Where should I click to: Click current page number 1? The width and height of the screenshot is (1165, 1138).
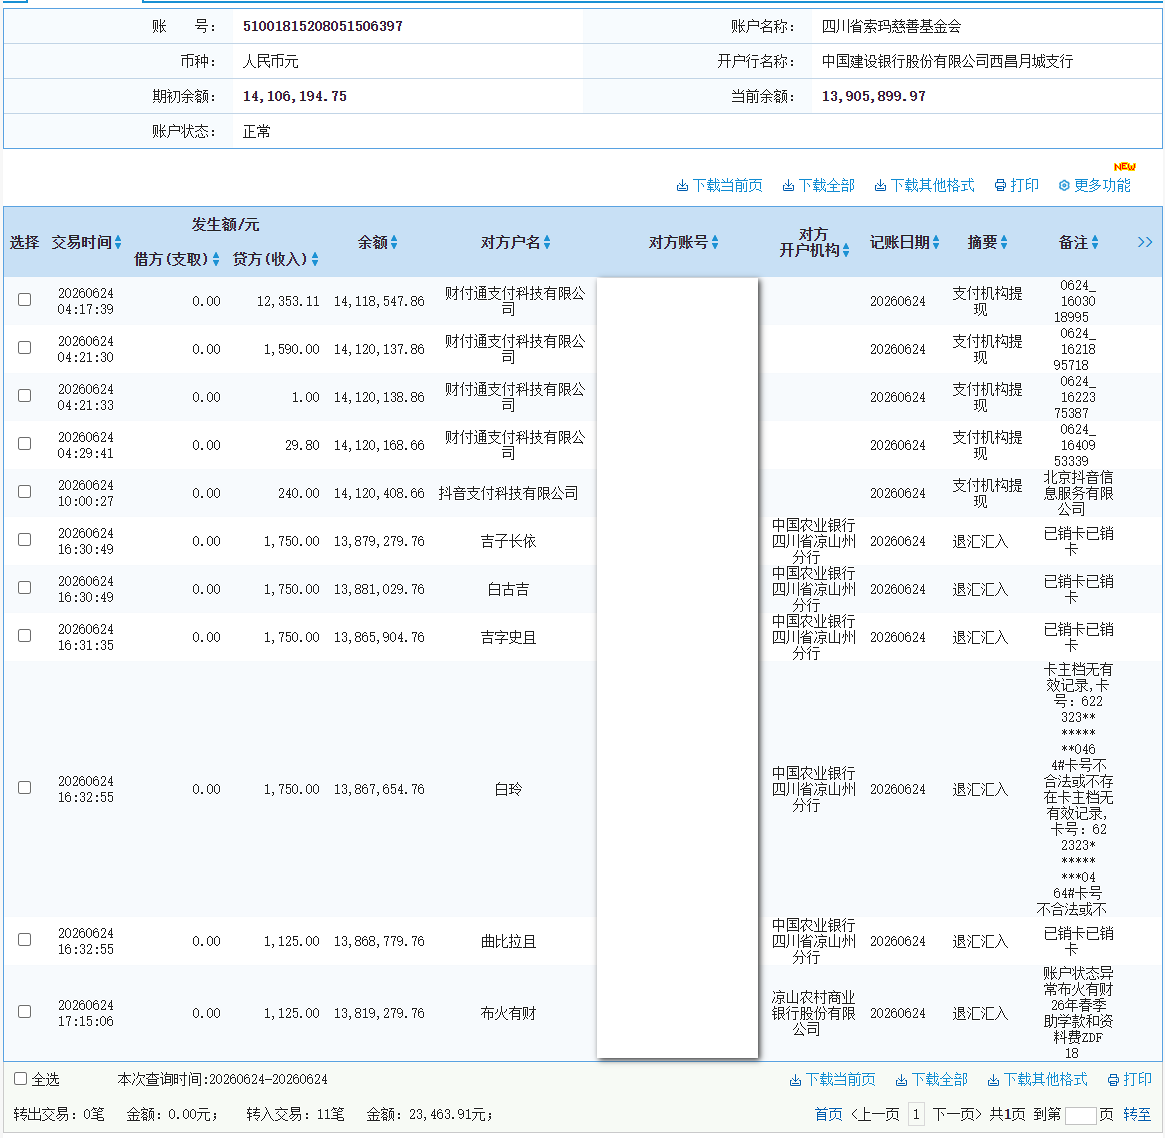tap(916, 1114)
